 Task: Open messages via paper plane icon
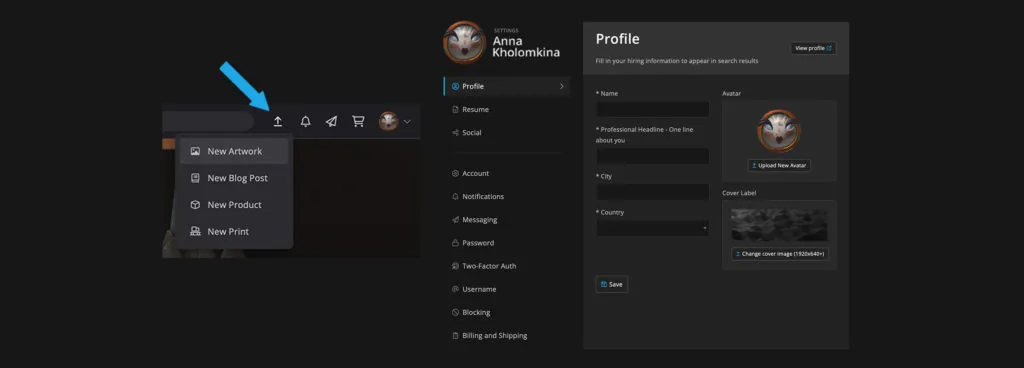point(332,121)
